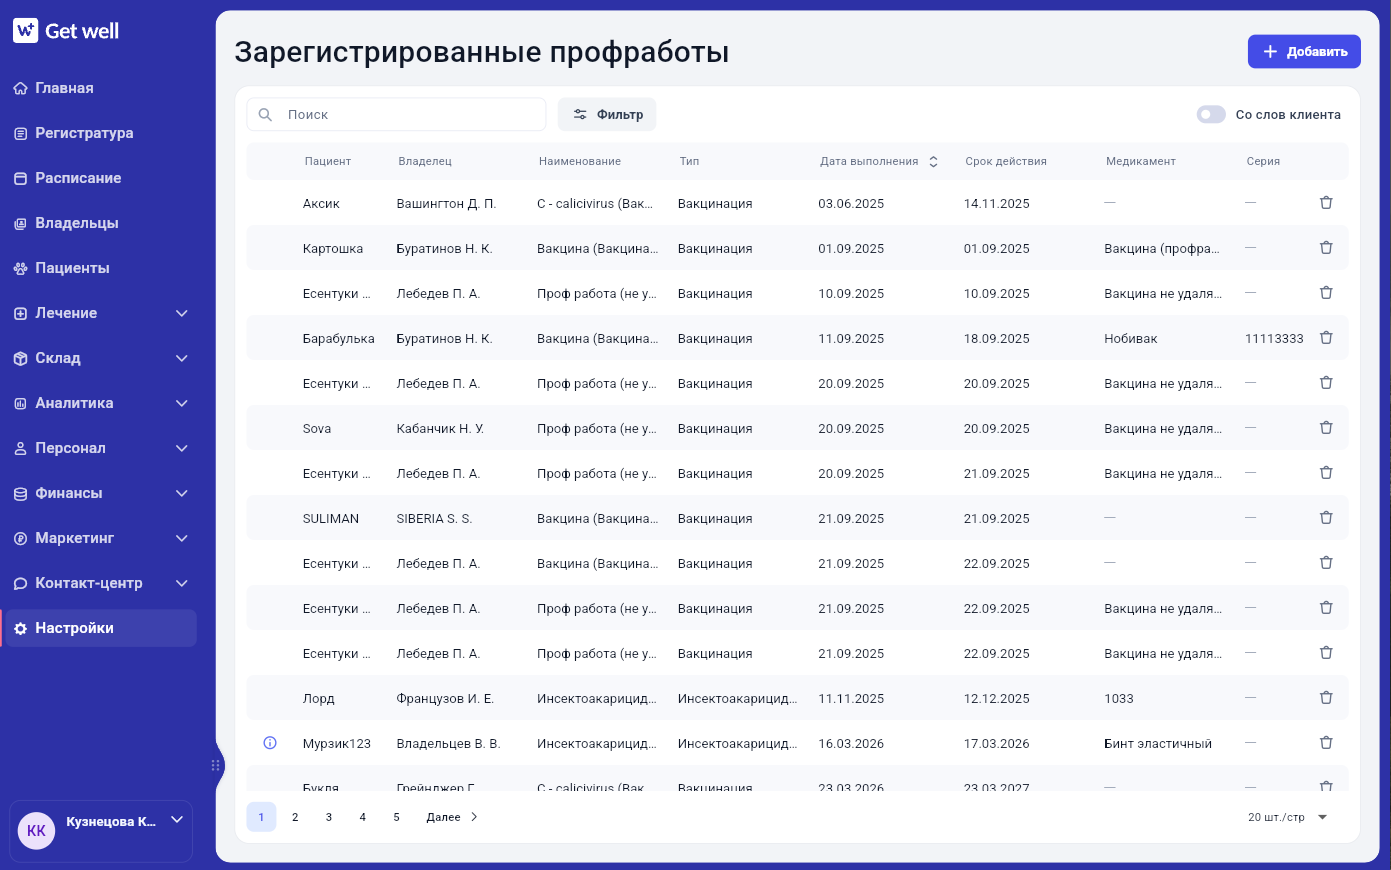Click the Лечение plus icon
This screenshot has width=1391, height=870.
point(20,313)
